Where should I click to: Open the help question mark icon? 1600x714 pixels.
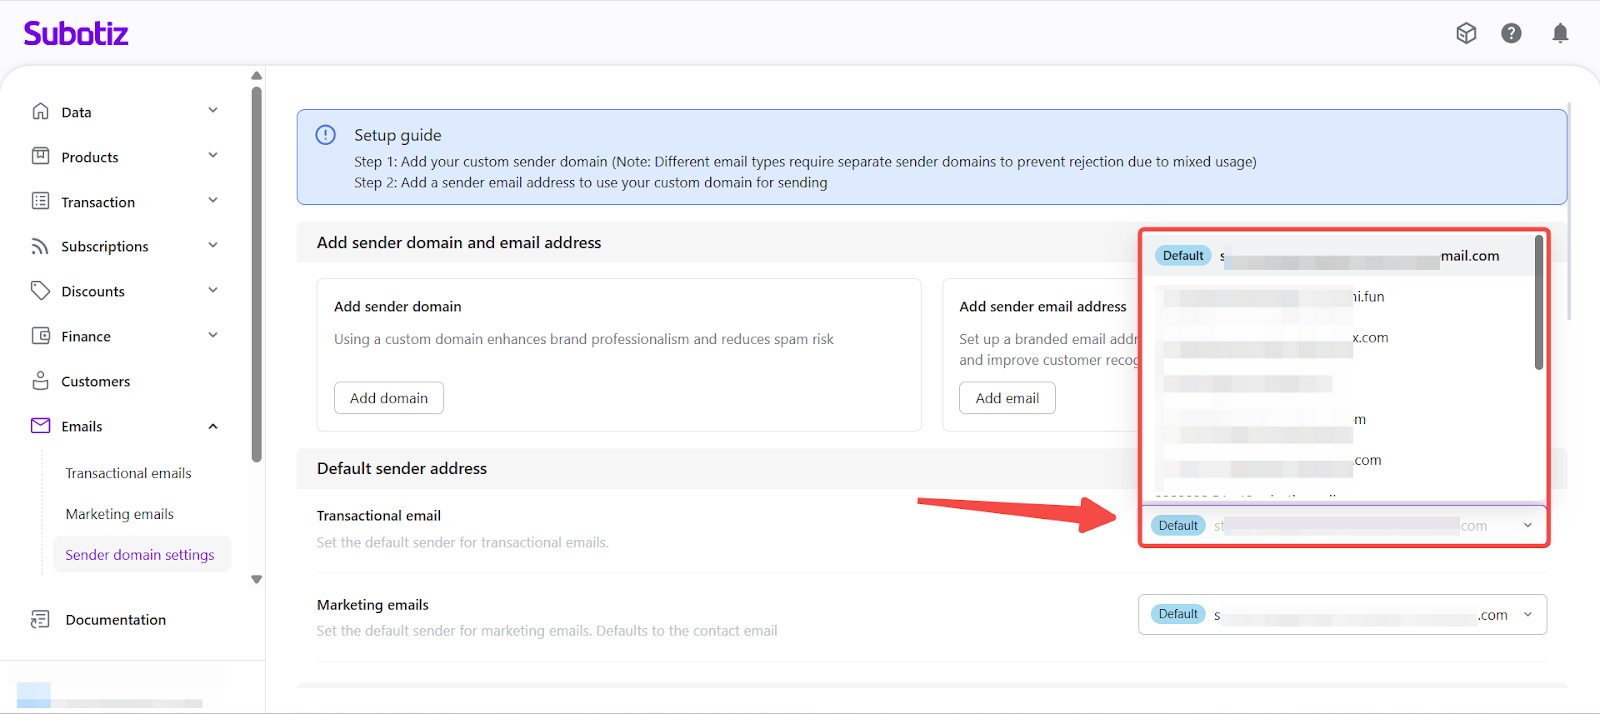pyautogui.click(x=1511, y=34)
